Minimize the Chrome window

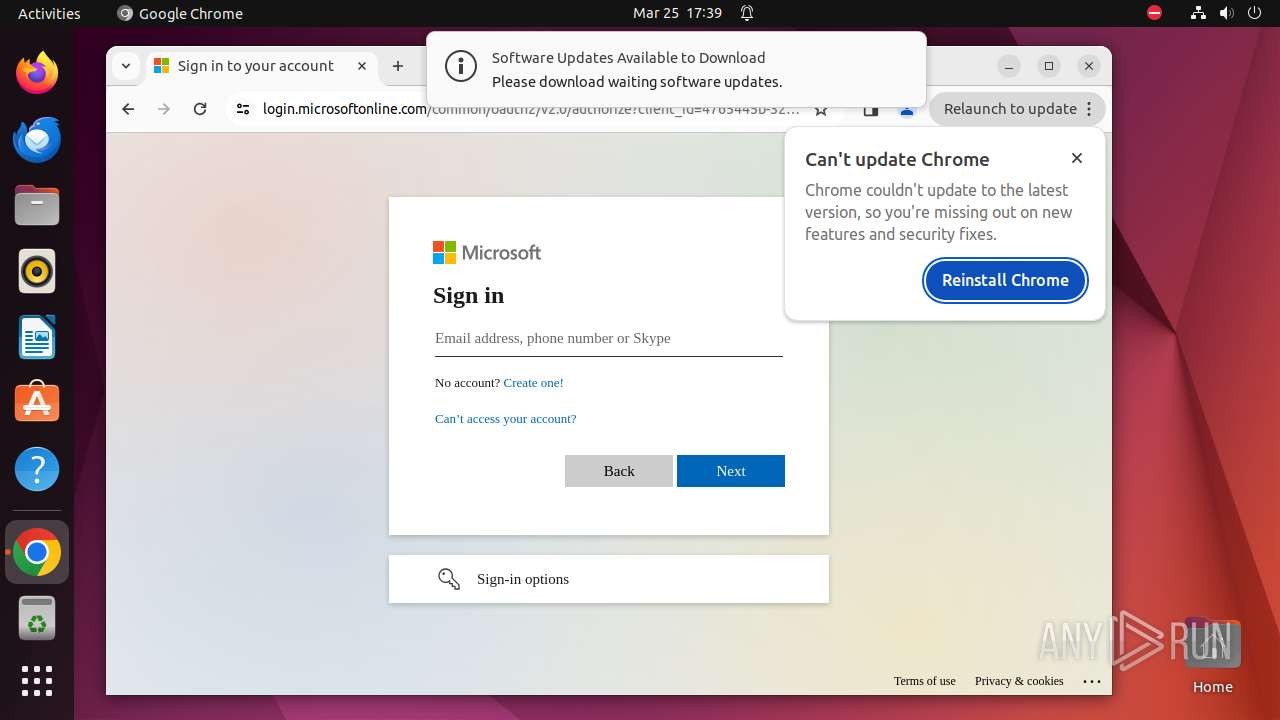click(1009, 66)
